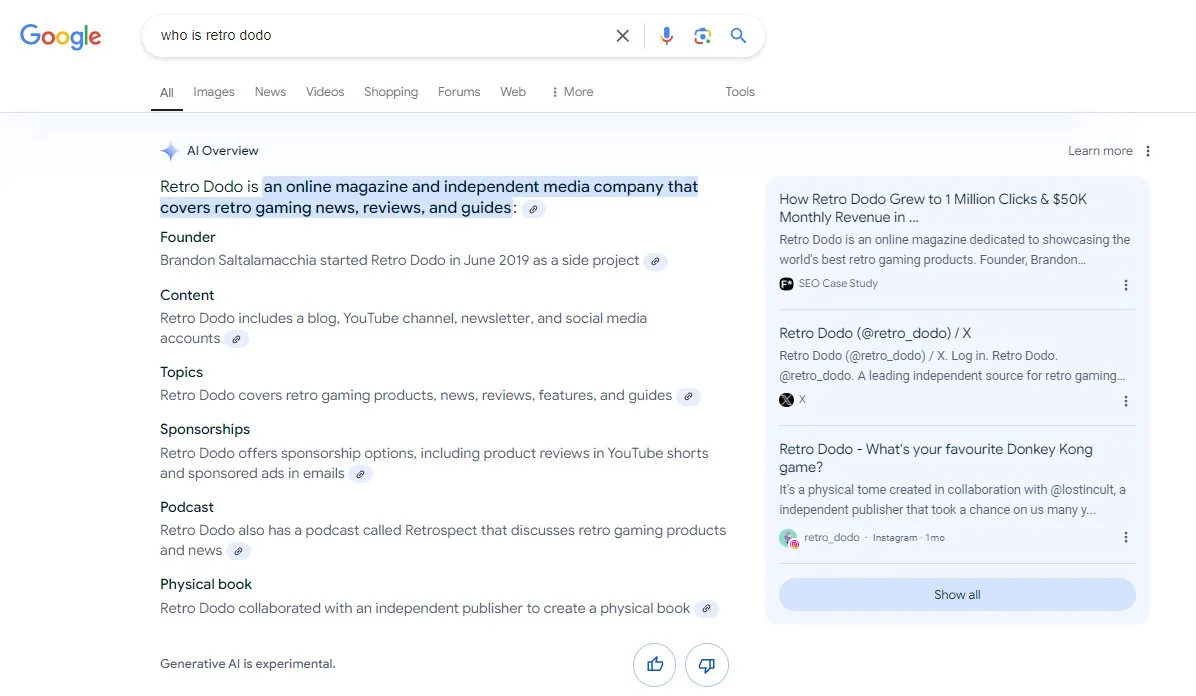Click the Learn more link
Screen dimensions: 1196x696
pyautogui.click(x=1100, y=151)
